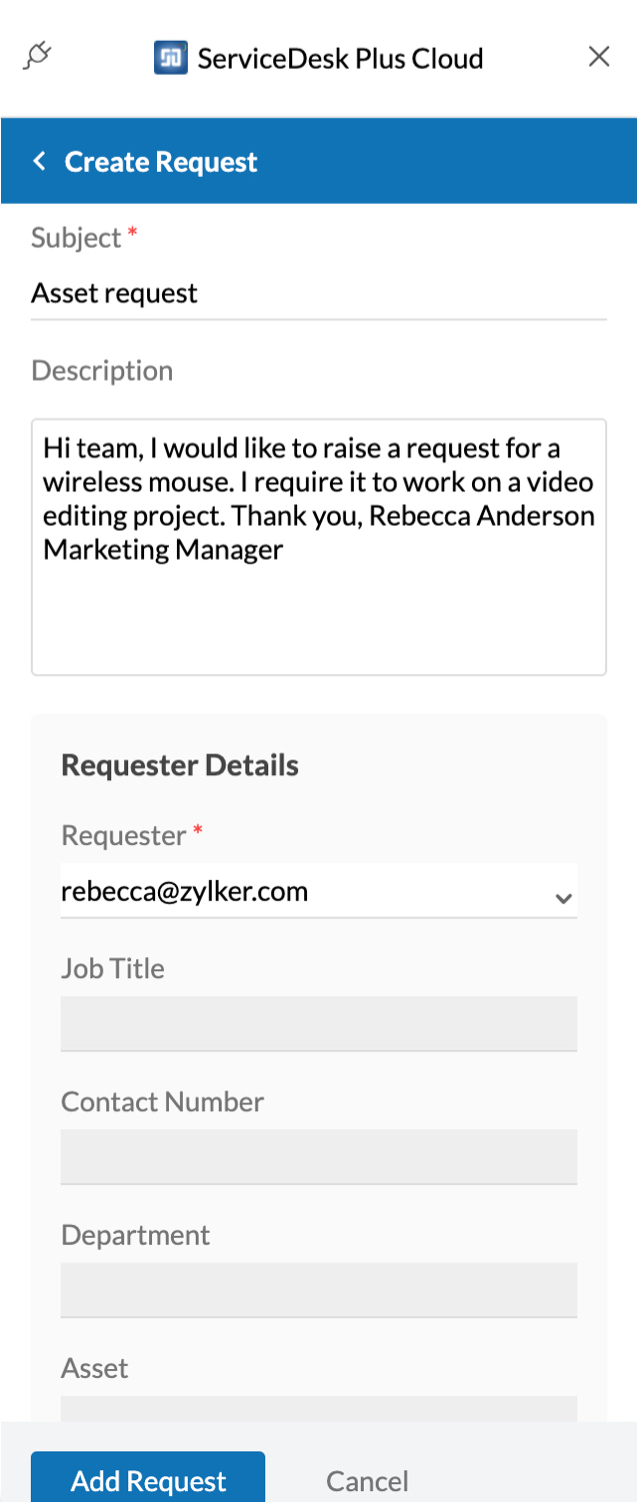Click the ServiceDesk Plus Cloud logo icon

click(171, 58)
